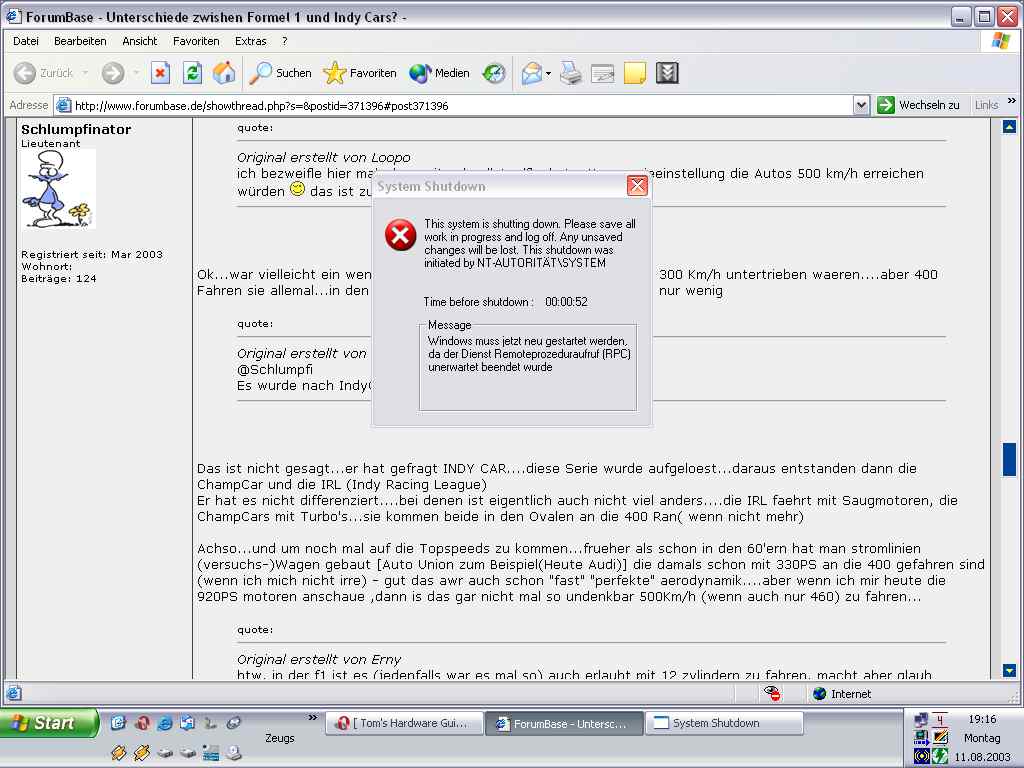Click the 'Time before shutdown' countdown text
Screen dimensions: 1024x768
point(505,302)
